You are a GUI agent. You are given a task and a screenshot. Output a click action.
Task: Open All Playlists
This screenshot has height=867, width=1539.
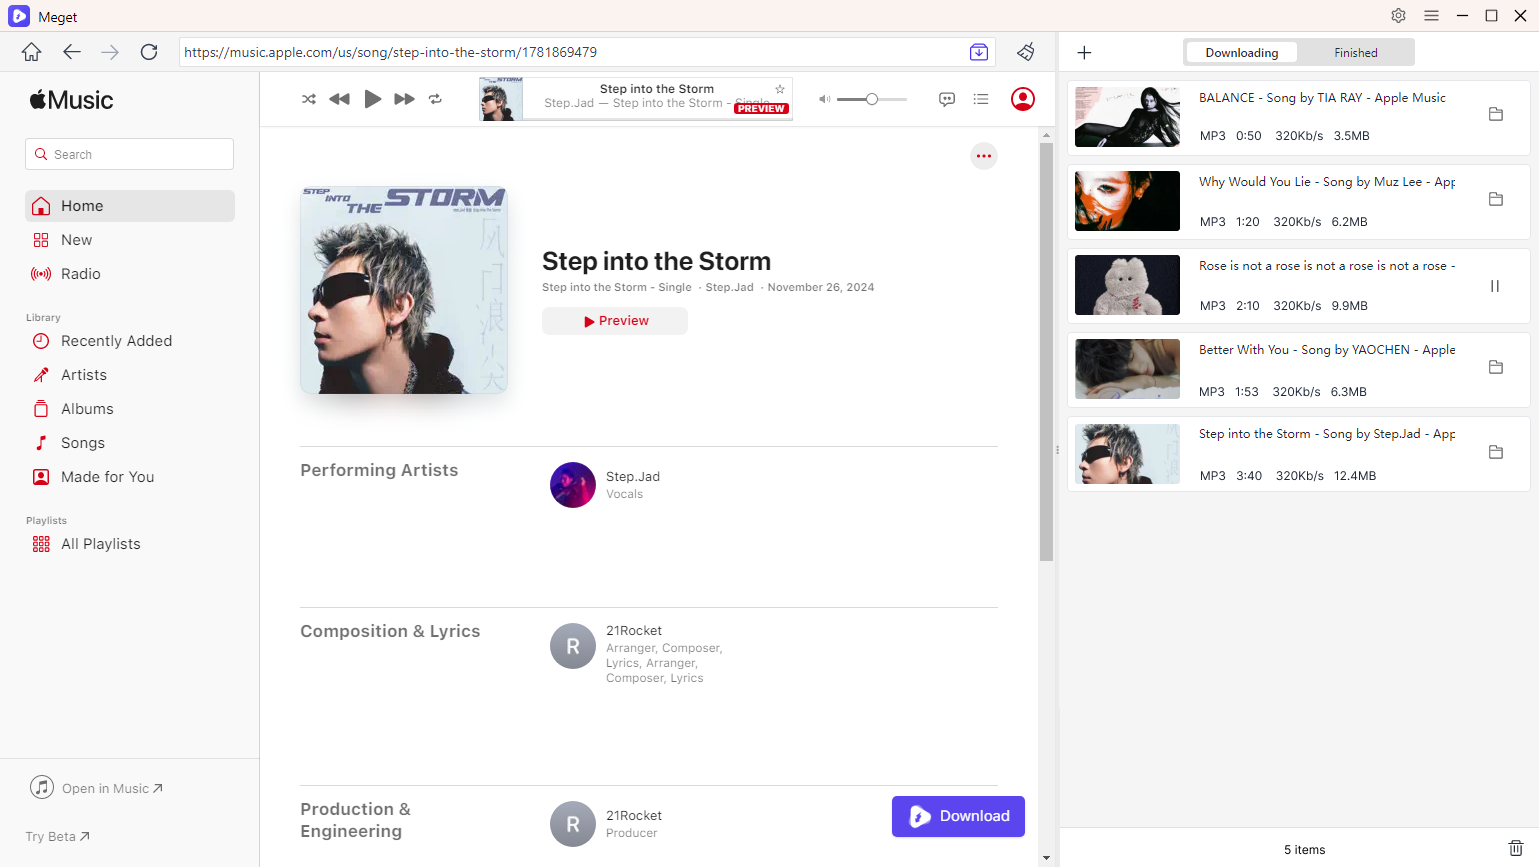tap(130, 544)
